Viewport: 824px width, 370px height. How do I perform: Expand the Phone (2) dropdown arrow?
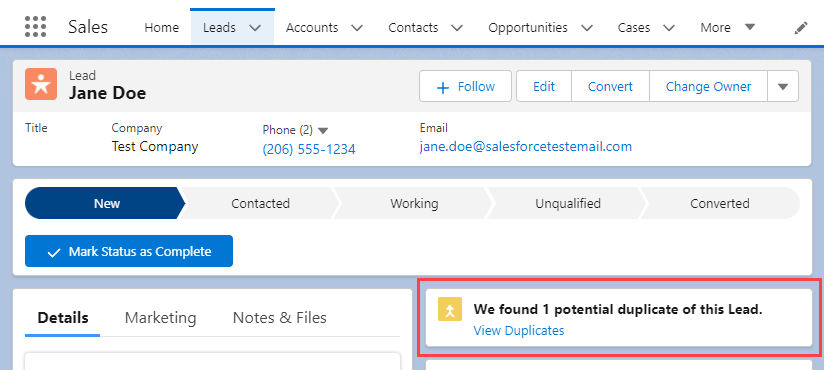point(323,130)
